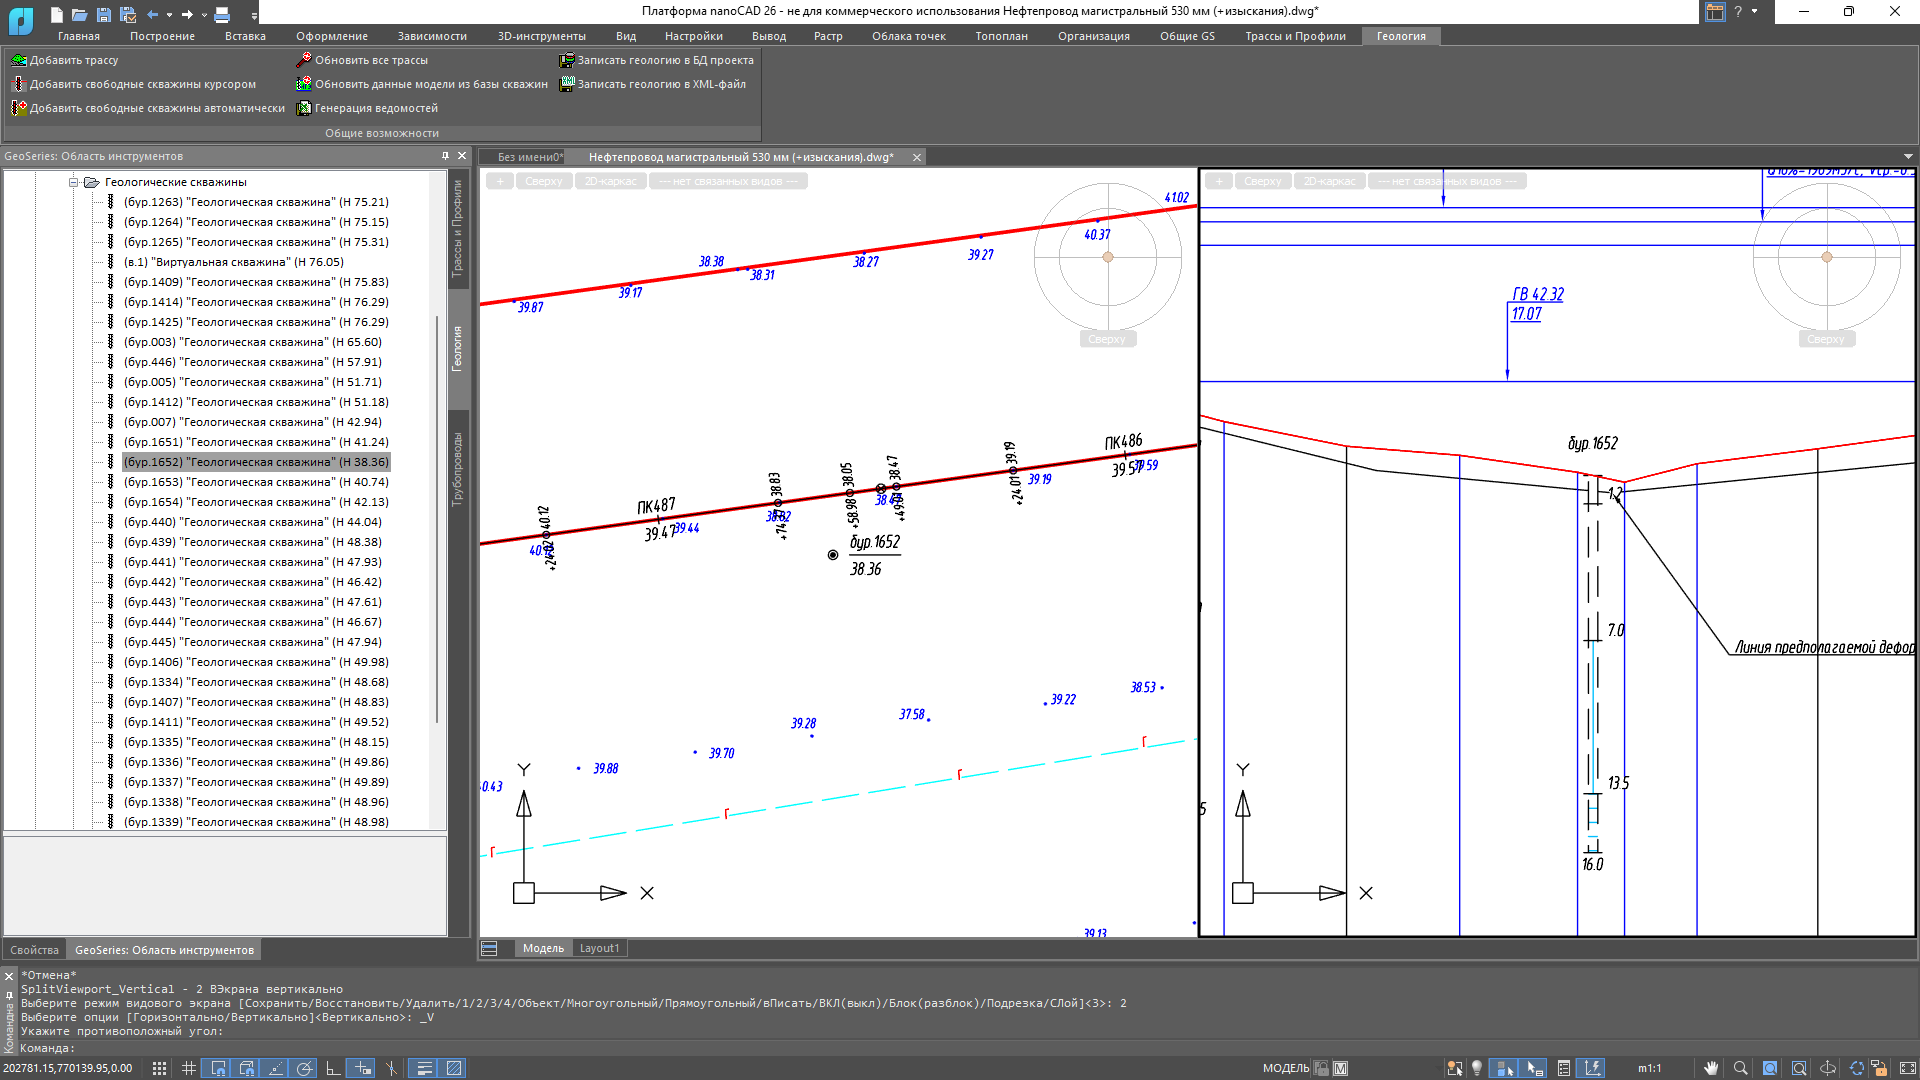Click Записать геологию в БД проекта
The width and height of the screenshot is (1920, 1080).
pos(657,60)
